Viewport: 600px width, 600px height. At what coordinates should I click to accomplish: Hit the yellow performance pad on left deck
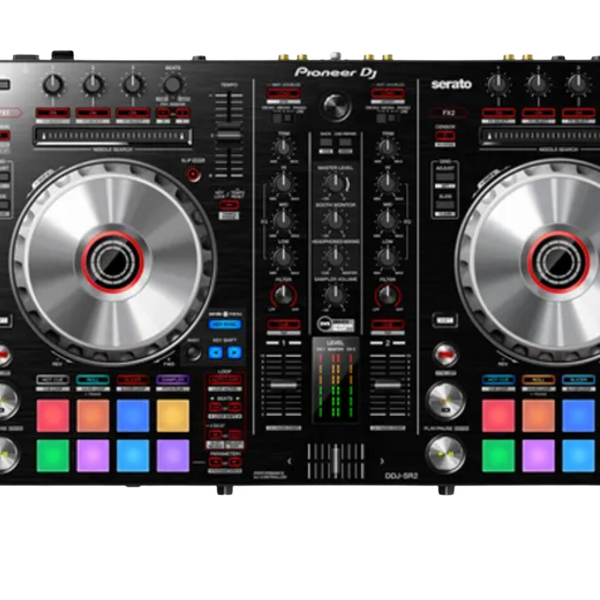(x=173, y=416)
